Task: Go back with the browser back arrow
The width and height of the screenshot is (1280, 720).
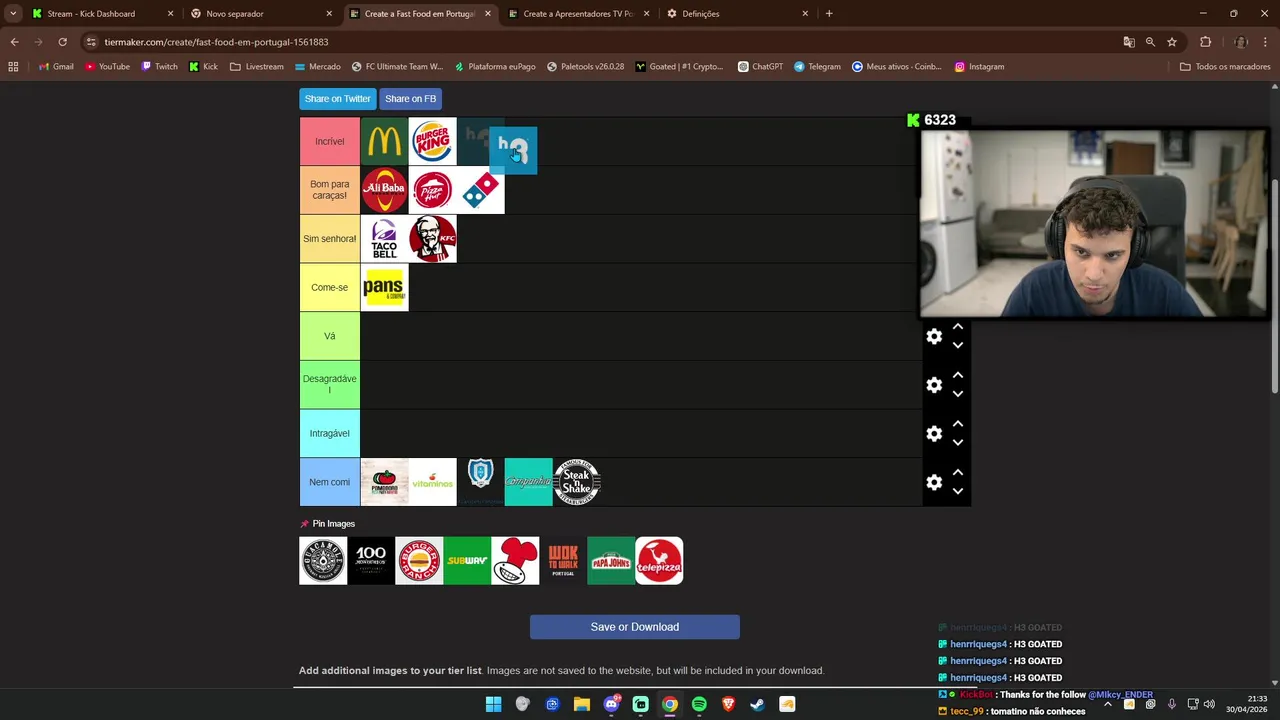Action: point(14,42)
